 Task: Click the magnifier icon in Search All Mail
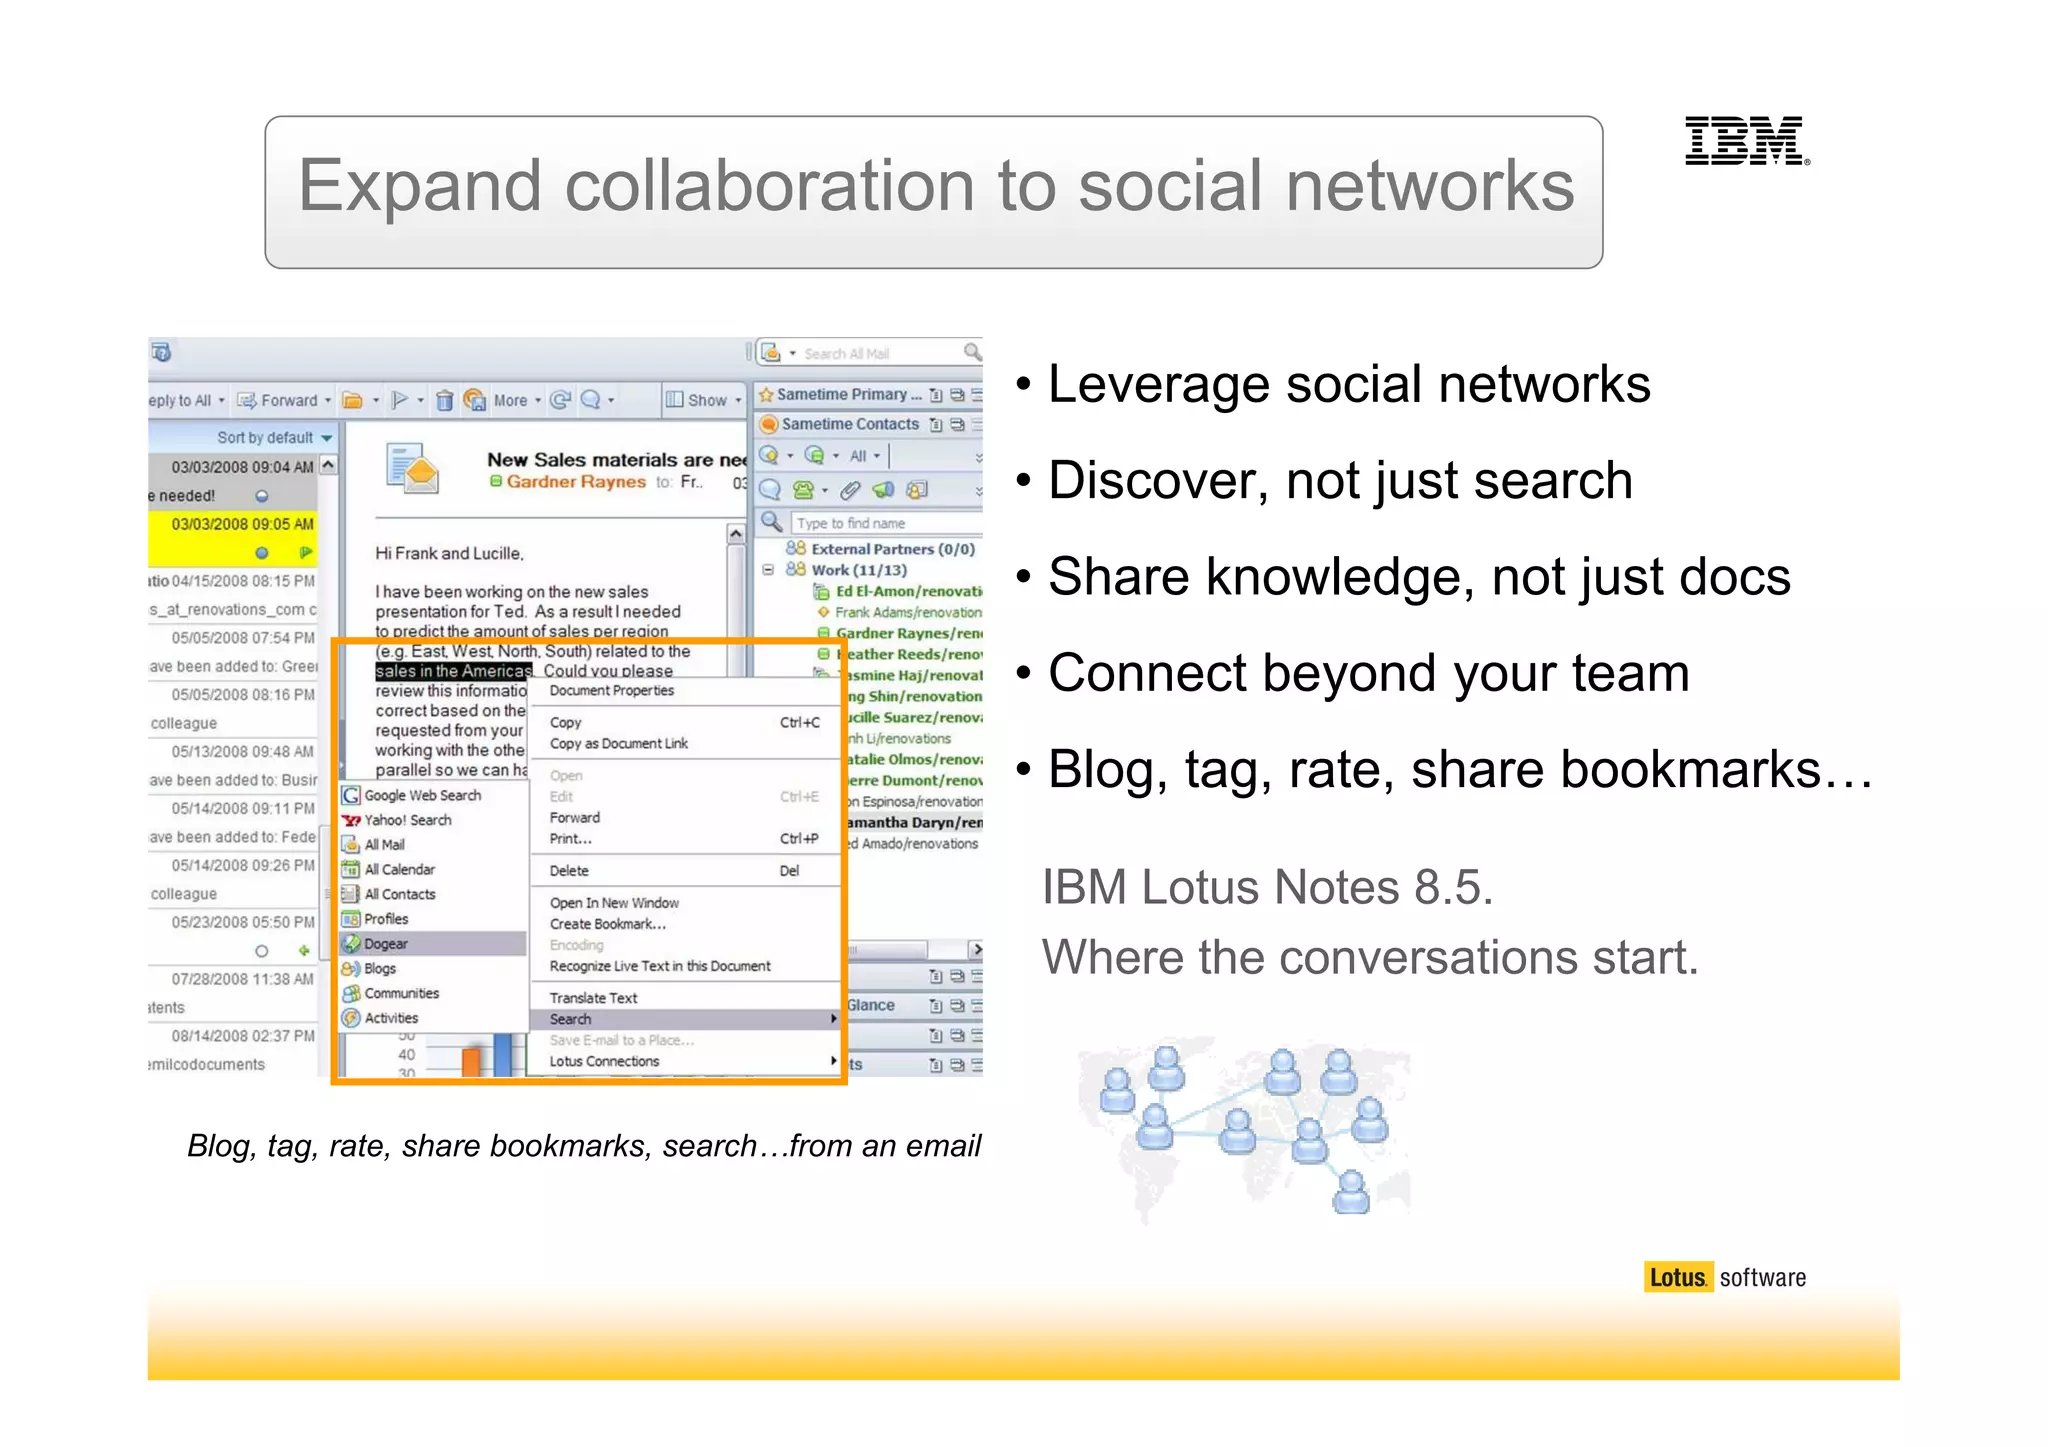971,352
